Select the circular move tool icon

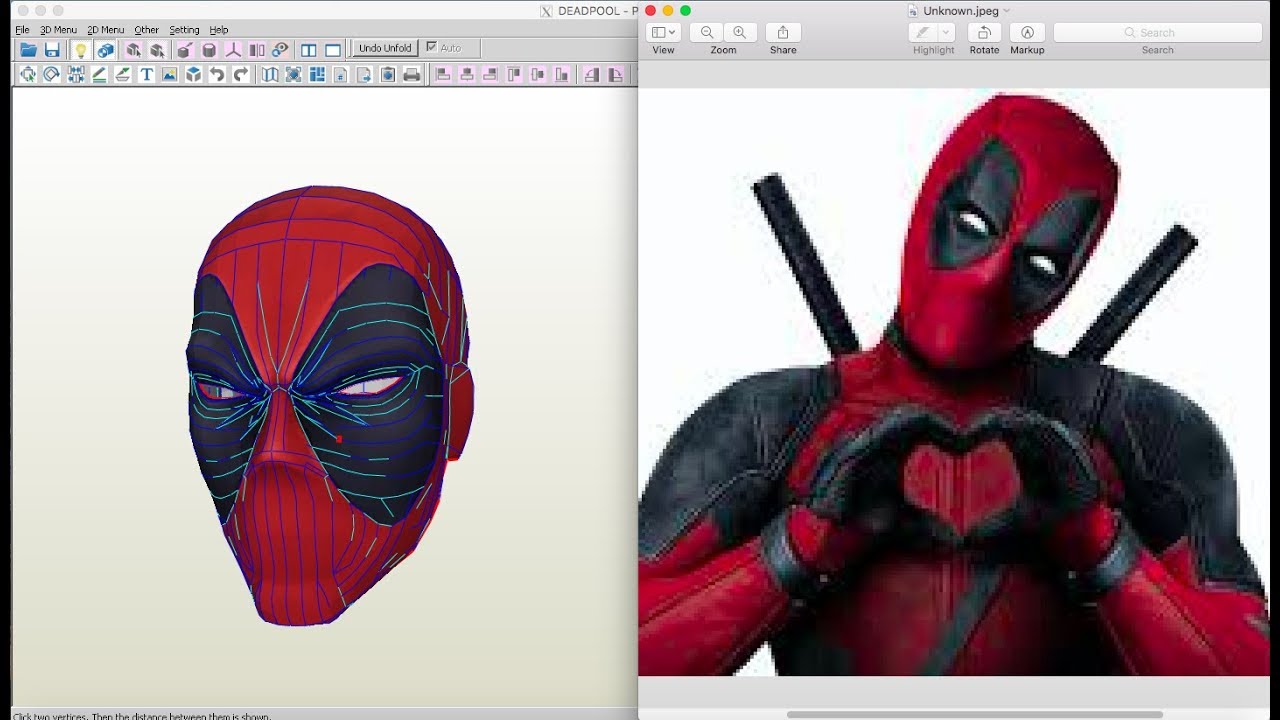(x=51, y=74)
